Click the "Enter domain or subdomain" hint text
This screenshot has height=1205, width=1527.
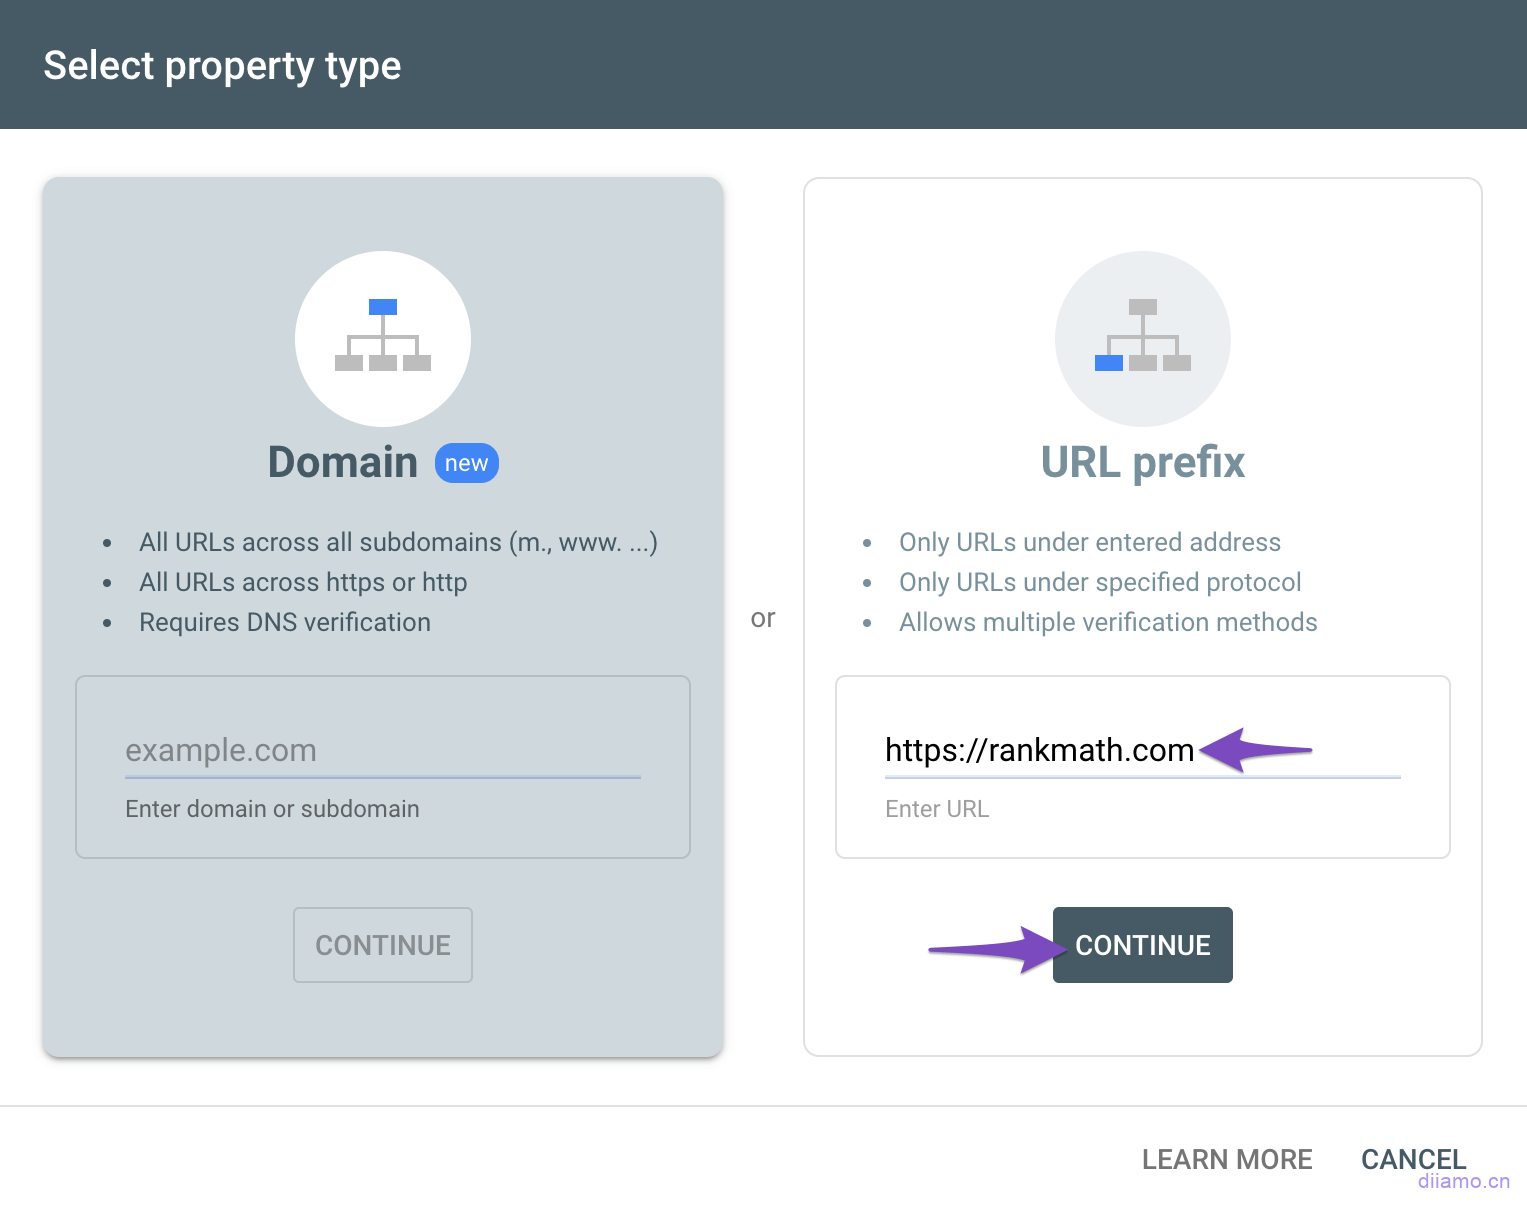(x=272, y=809)
